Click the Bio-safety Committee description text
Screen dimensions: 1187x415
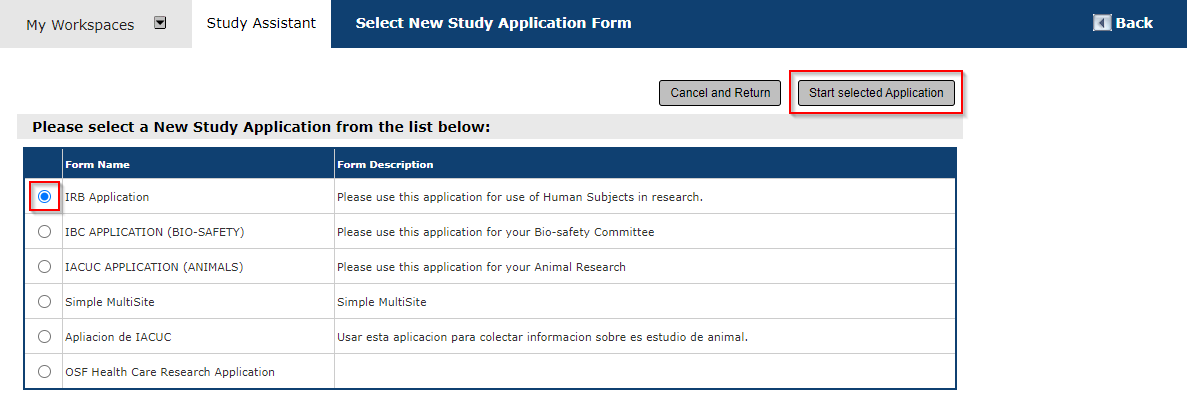tap(495, 232)
